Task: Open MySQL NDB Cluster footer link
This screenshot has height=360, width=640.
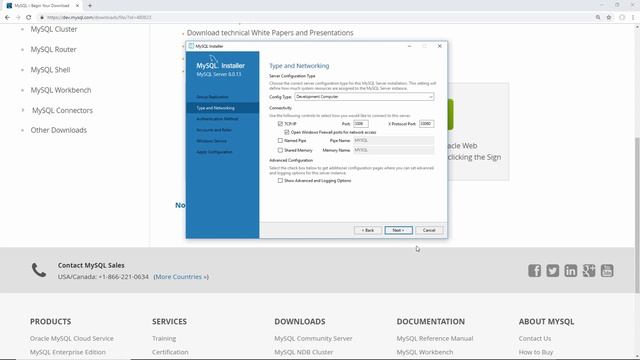Action: click(x=304, y=352)
